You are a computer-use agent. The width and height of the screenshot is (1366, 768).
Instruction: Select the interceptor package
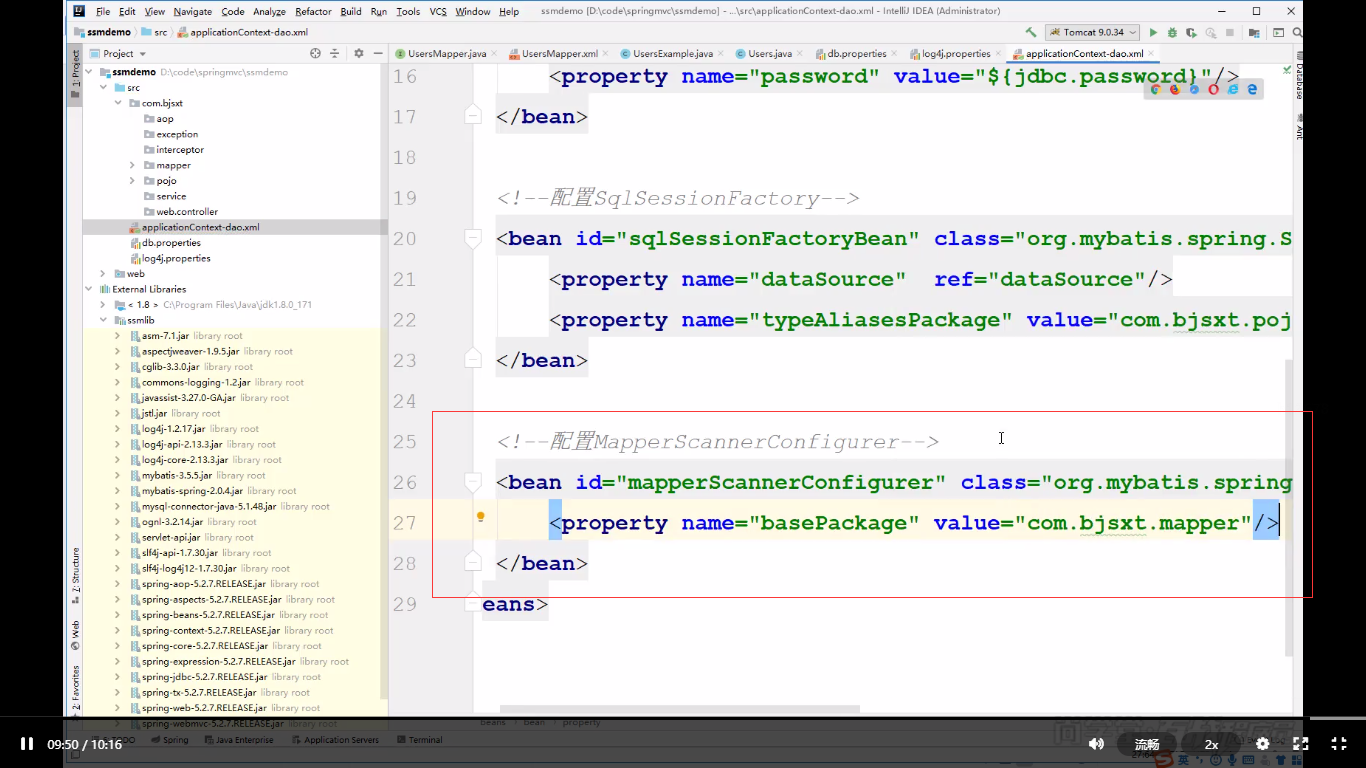coord(180,150)
